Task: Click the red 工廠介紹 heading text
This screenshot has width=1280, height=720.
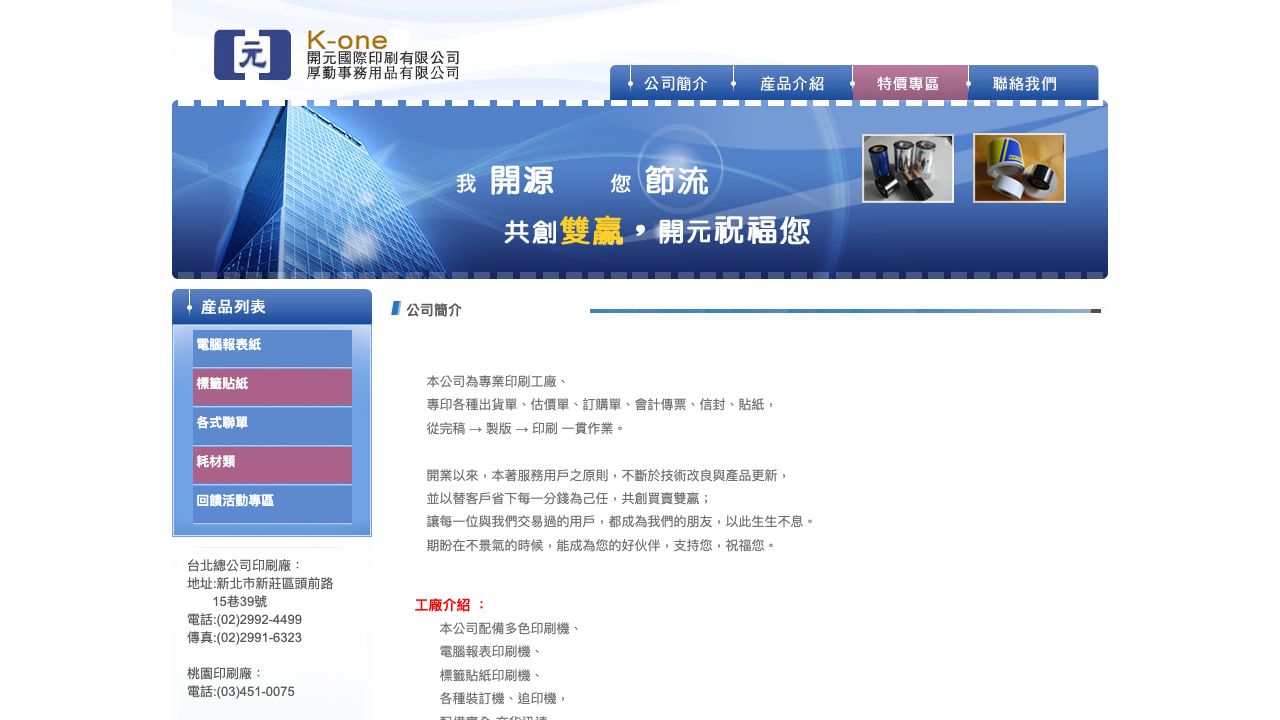Action: click(444, 604)
